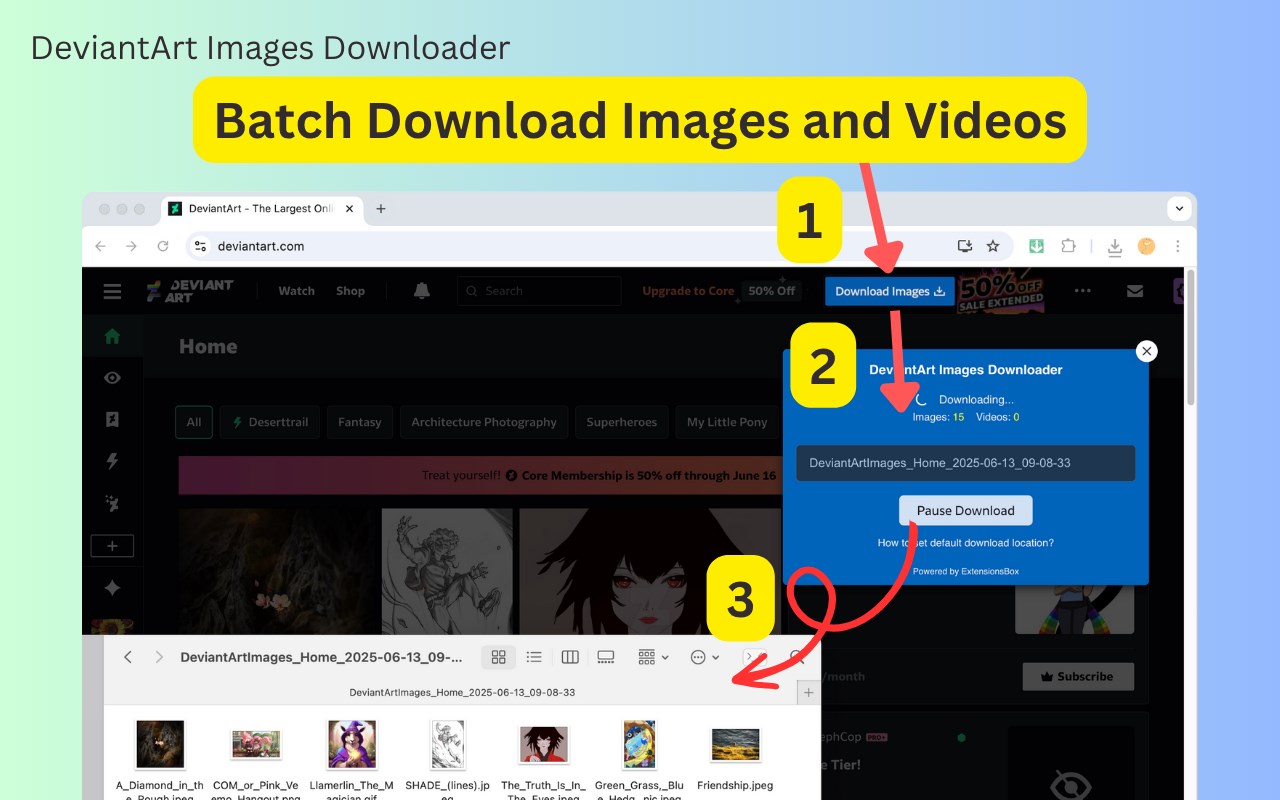Viewport: 1280px width, 800px height.
Task: Switch Finder to list view
Action: point(534,657)
